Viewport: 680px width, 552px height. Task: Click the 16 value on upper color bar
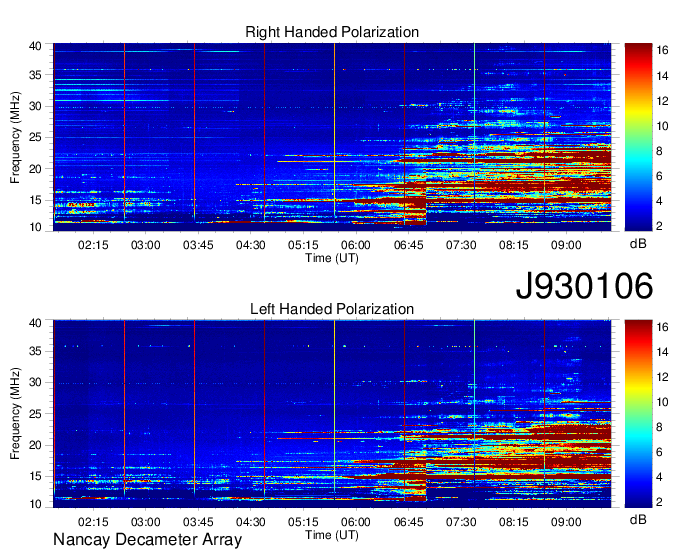point(663,51)
